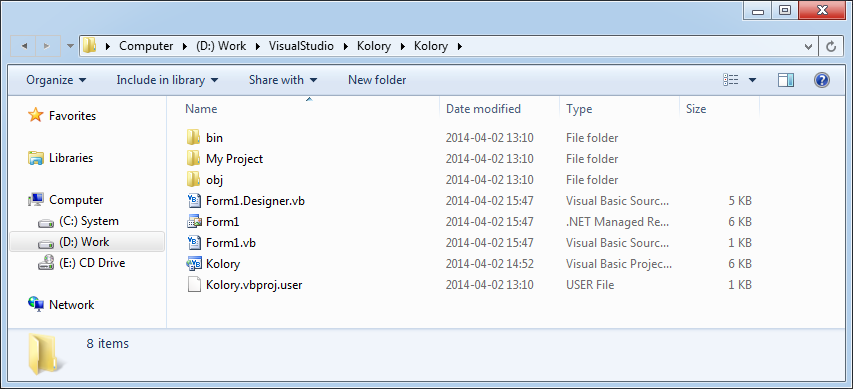Expand the arrow after the VisualStudio breadcrumb

click(x=345, y=46)
